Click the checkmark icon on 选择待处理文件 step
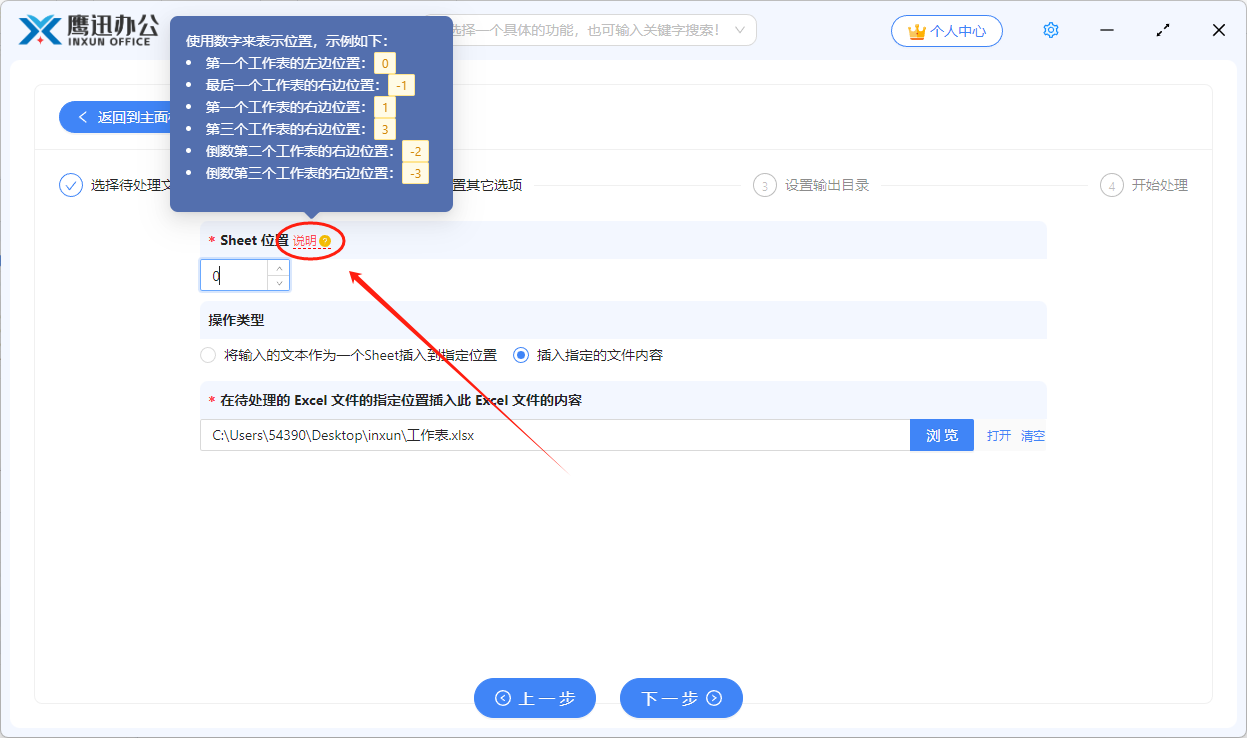Image resolution: width=1247 pixels, height=738 pixels. 69,184
